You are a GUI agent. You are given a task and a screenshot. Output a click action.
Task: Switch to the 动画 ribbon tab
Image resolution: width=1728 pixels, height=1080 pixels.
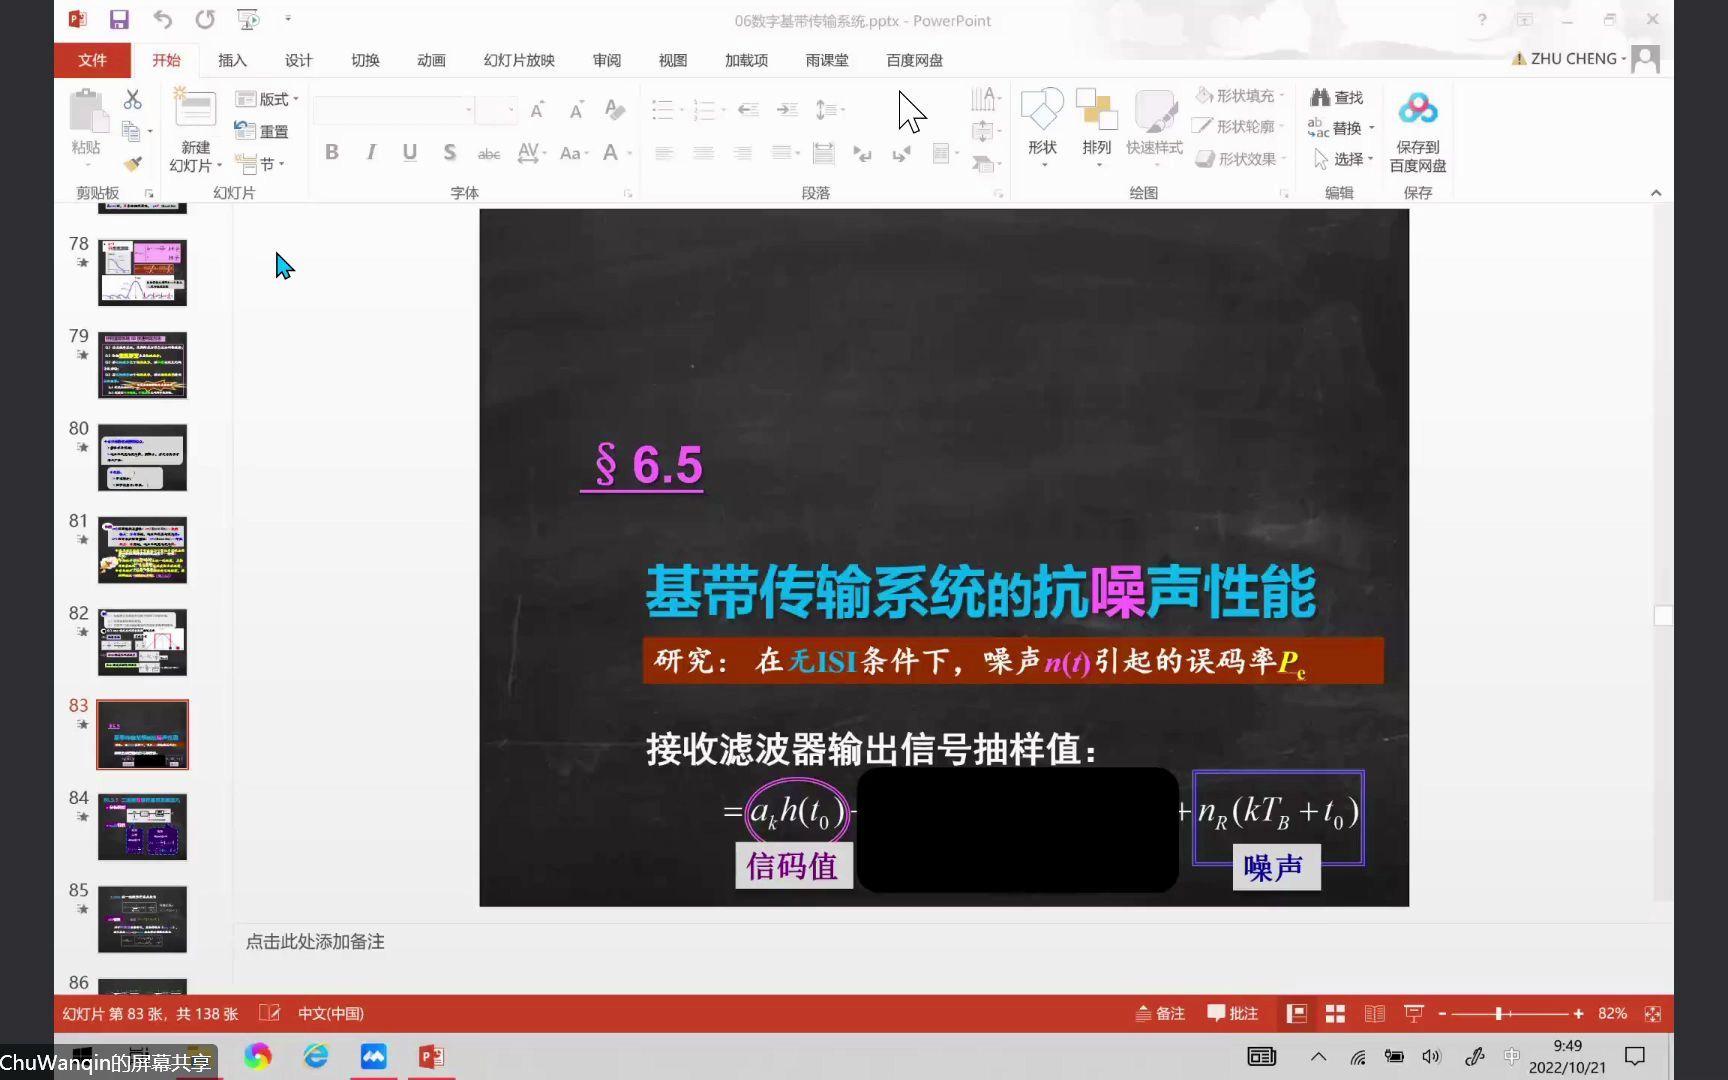click(x=431, y=60)
